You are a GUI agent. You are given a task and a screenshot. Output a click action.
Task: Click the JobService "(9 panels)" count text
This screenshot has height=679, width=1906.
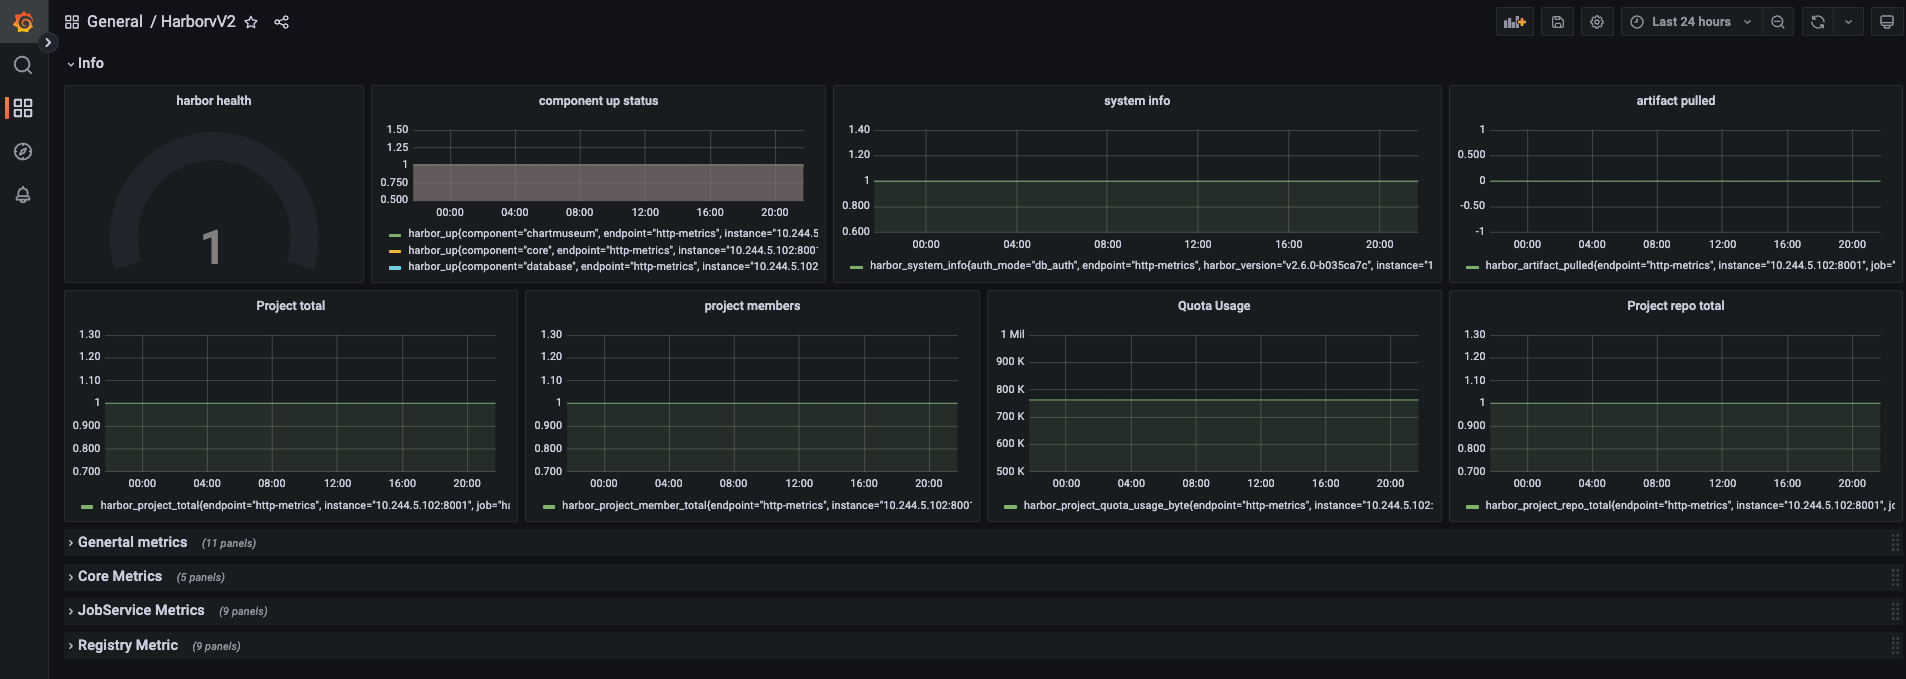click(x=243, y=612)
